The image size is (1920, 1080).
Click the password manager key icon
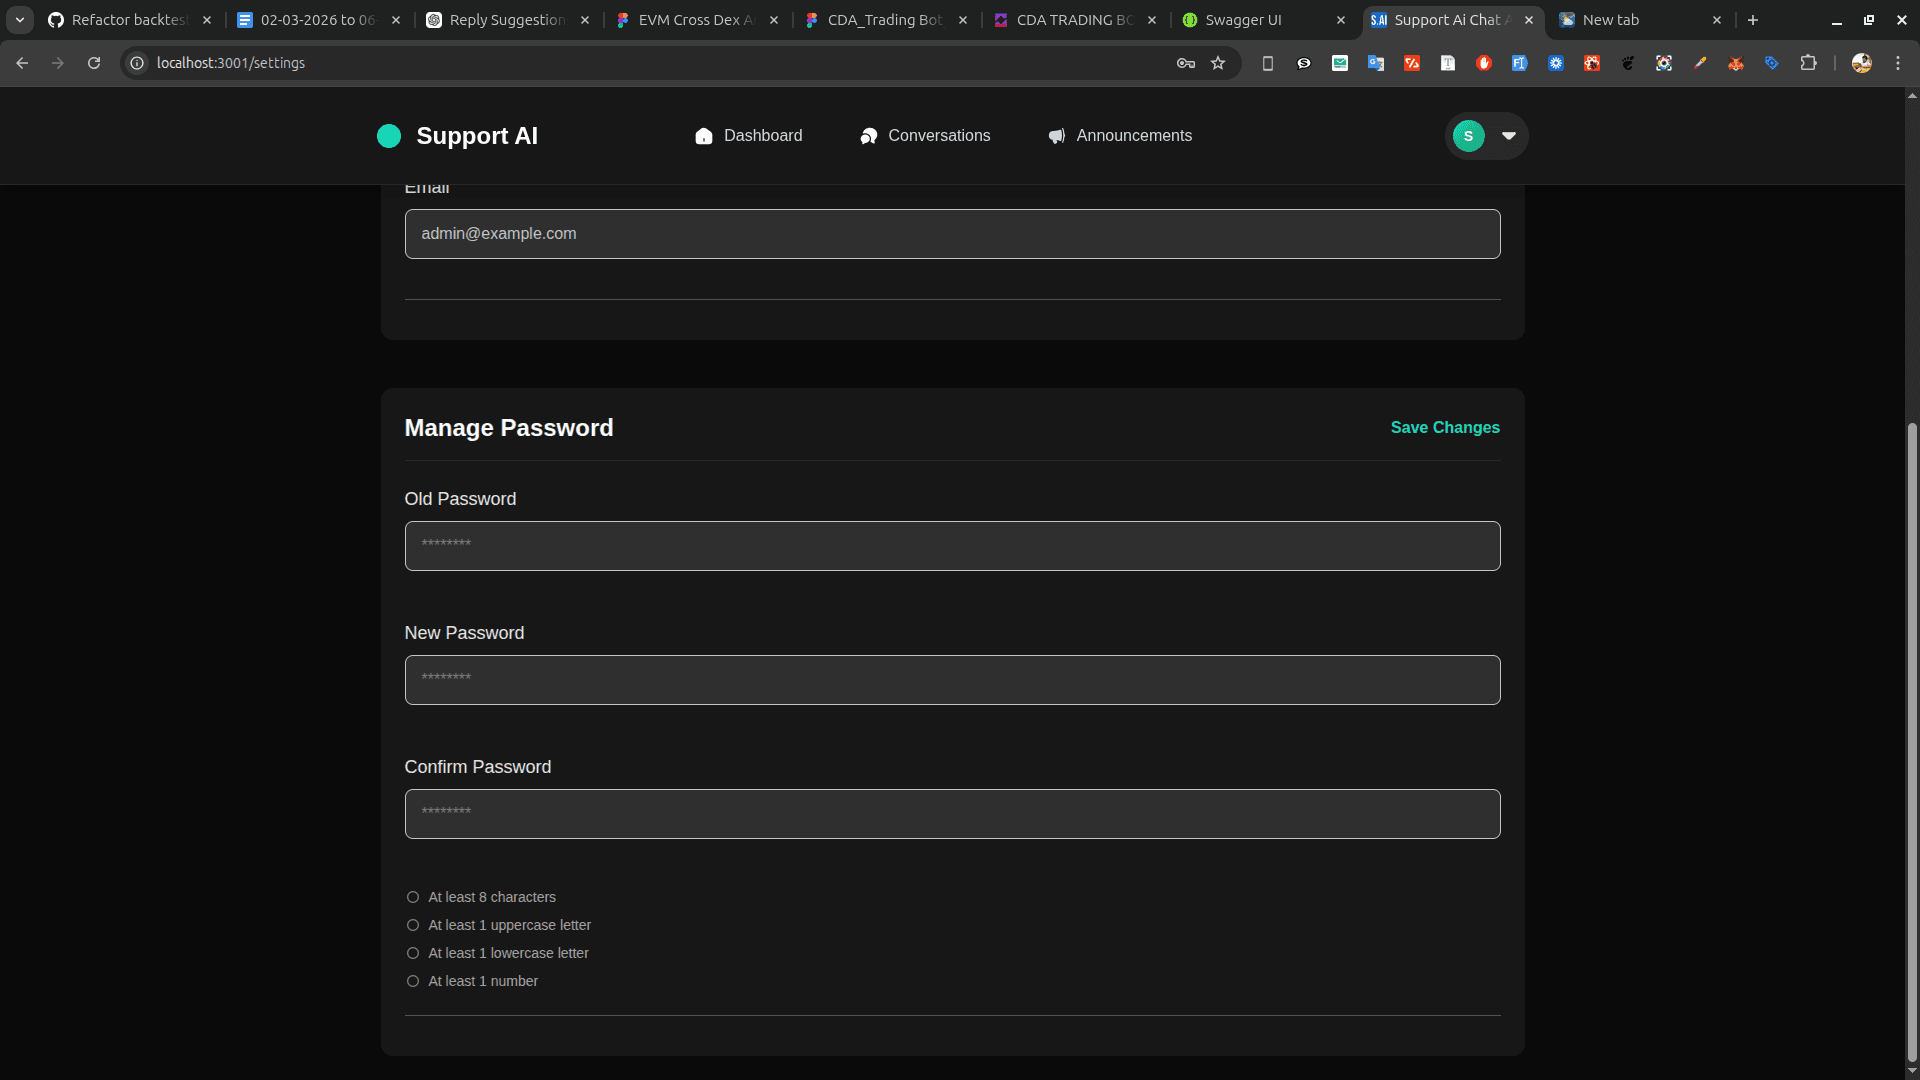[1184, 62]
